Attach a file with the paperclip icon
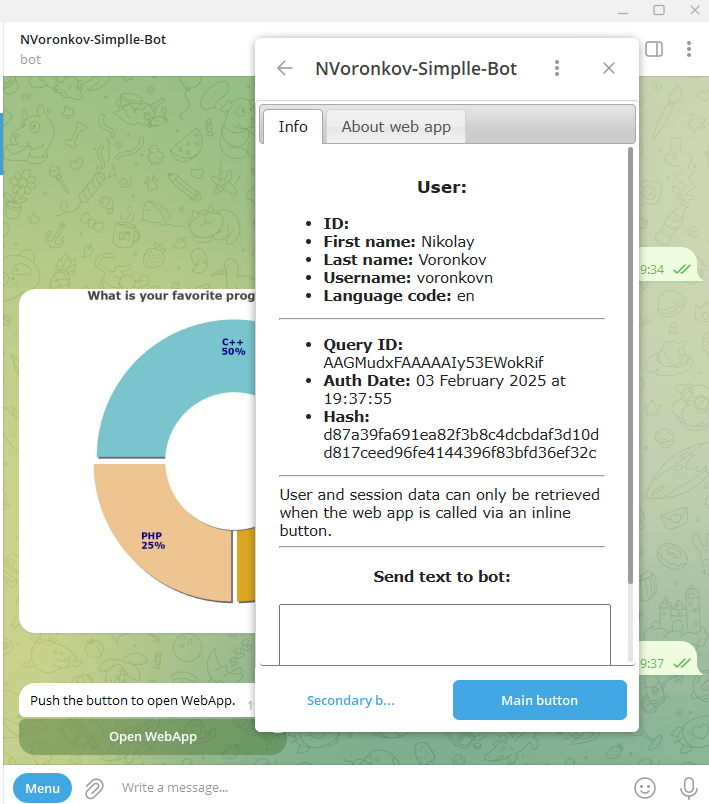The image size is (709, 804). click(94, 788)
